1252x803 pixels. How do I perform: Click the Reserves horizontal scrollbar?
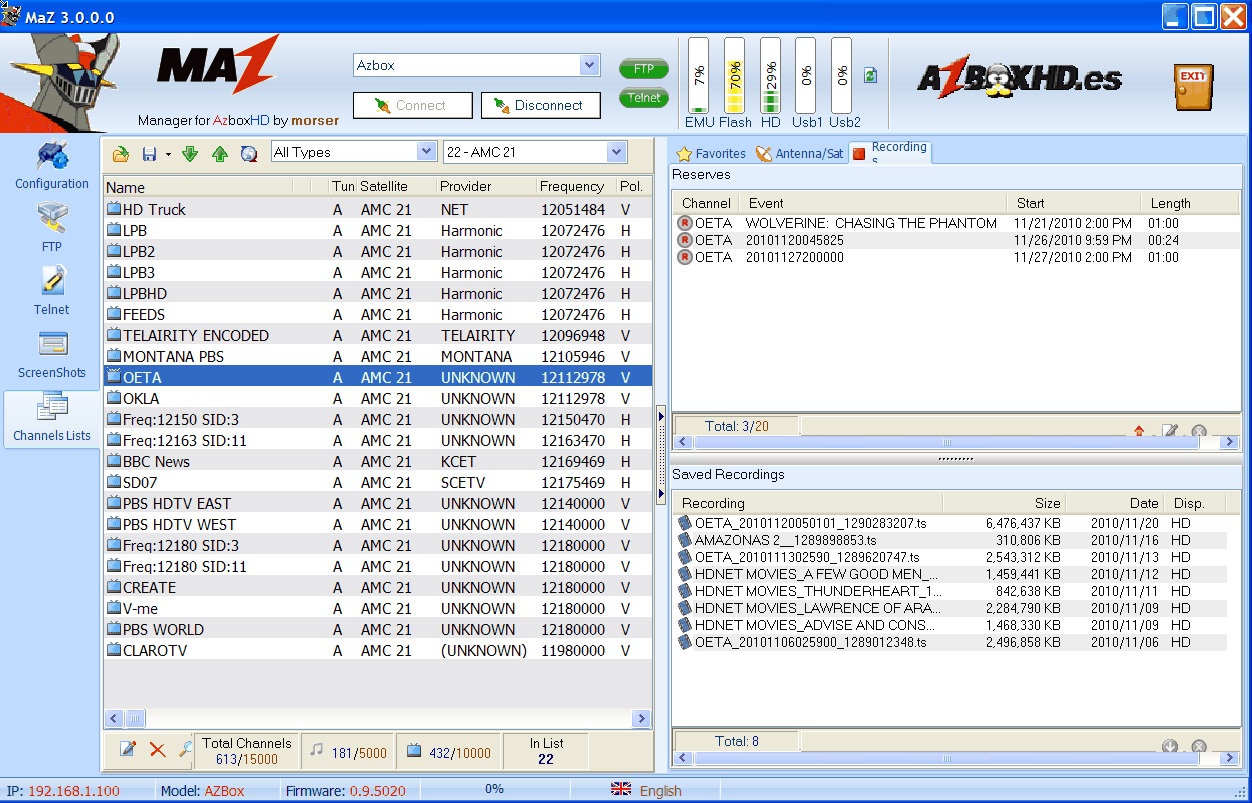(957, 441)
